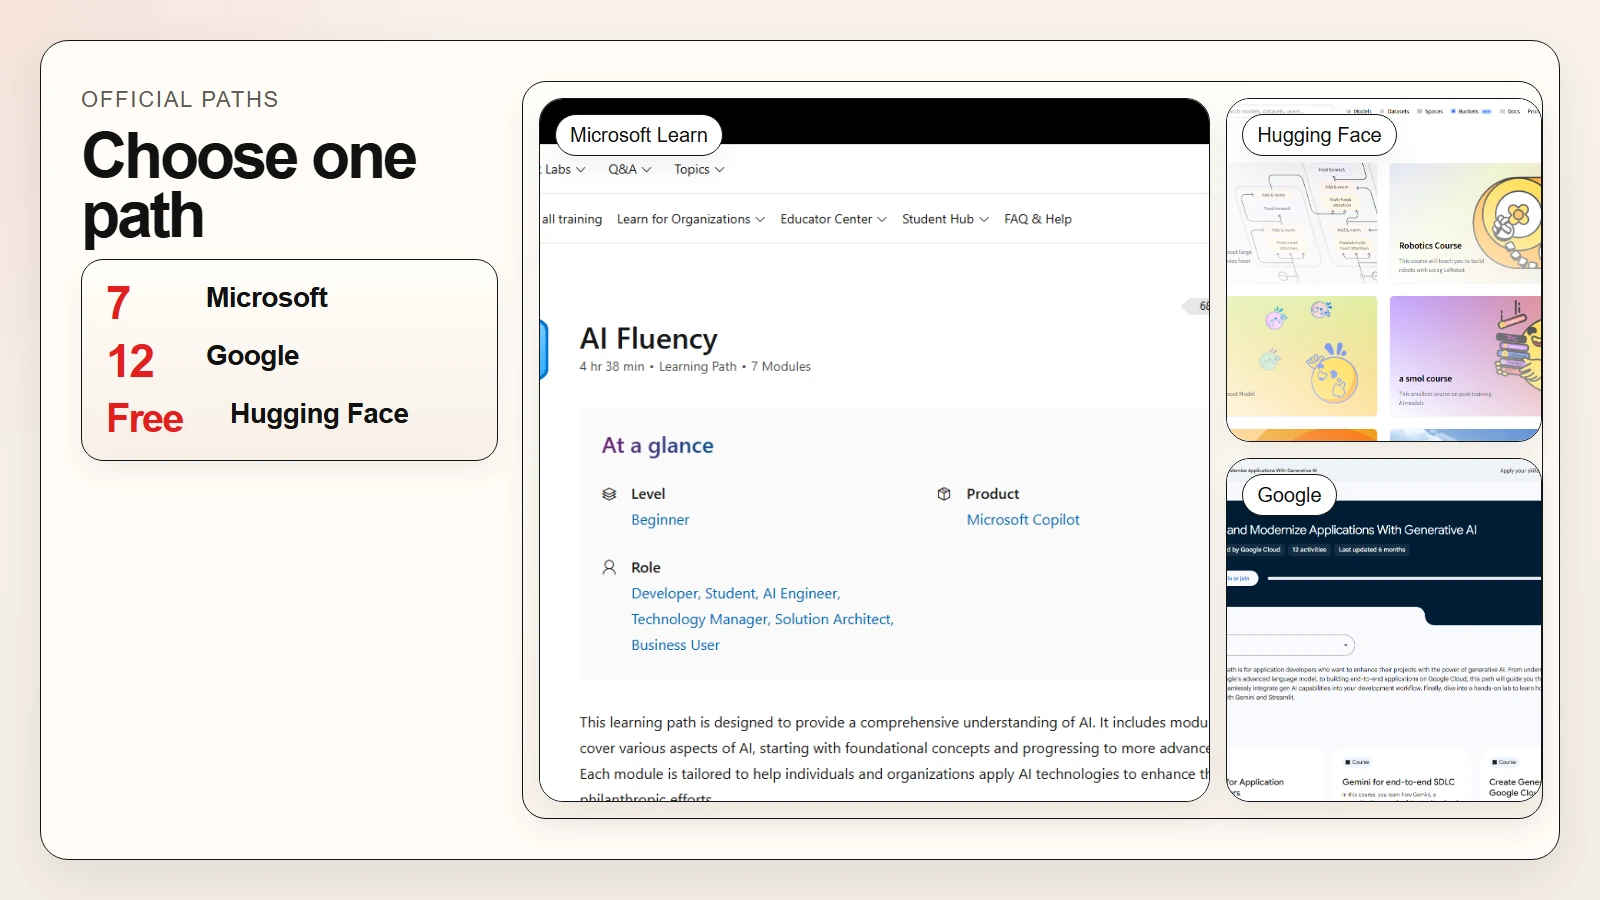The image size is (1600, 900).
Task: Click the red Free label
Action: [x=145, y=418]
